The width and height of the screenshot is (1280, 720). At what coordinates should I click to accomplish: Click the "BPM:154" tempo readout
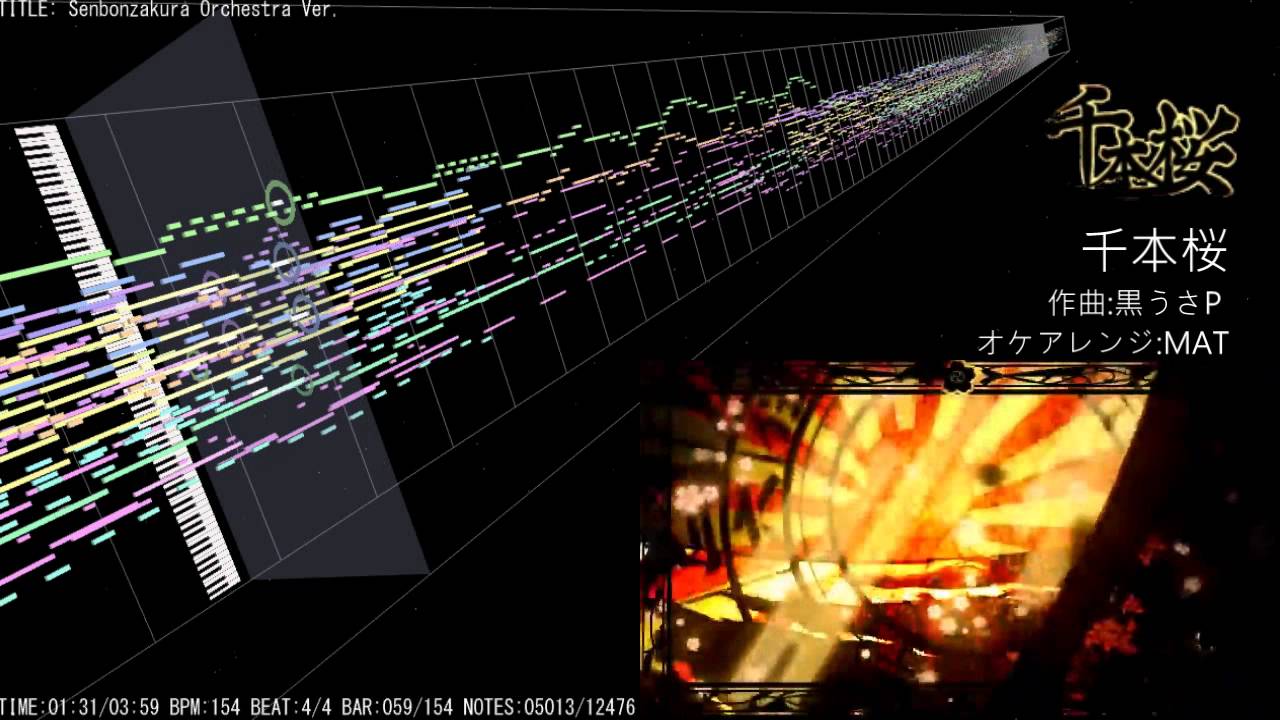pos(204,708)
